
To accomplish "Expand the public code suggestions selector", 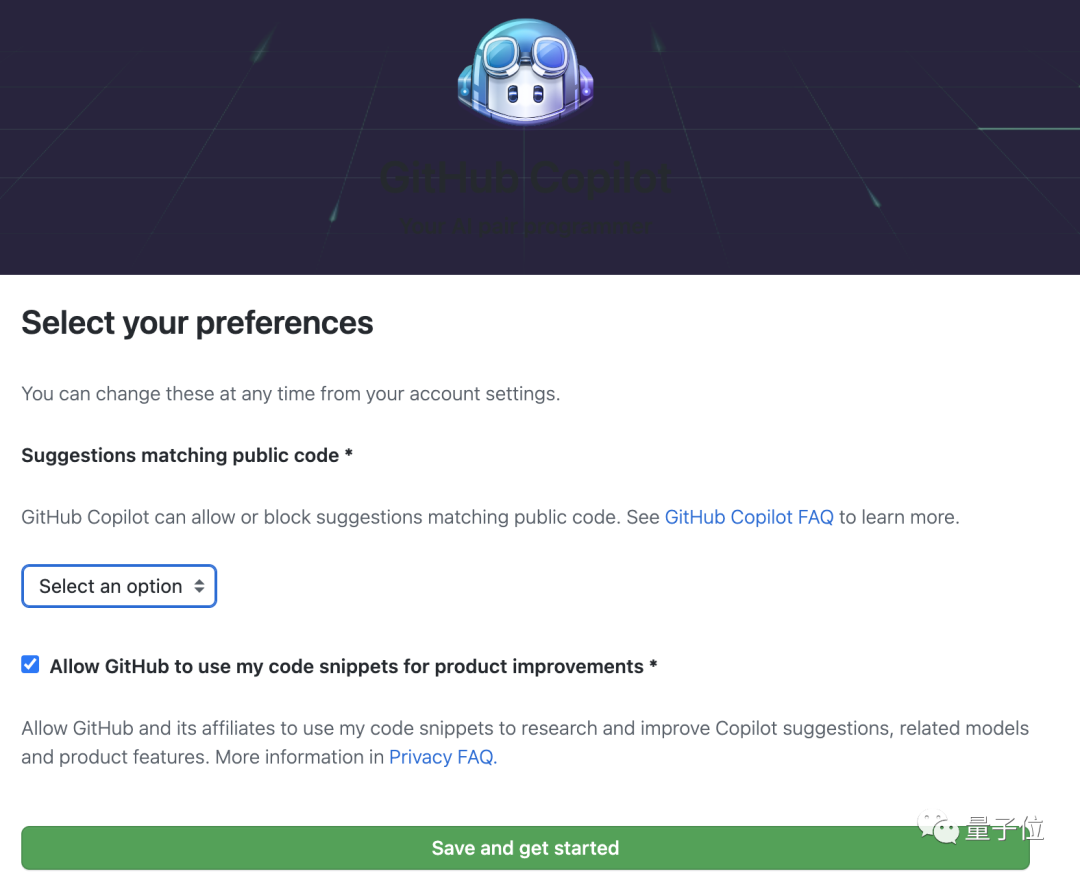I will click(x=119, y=586).
